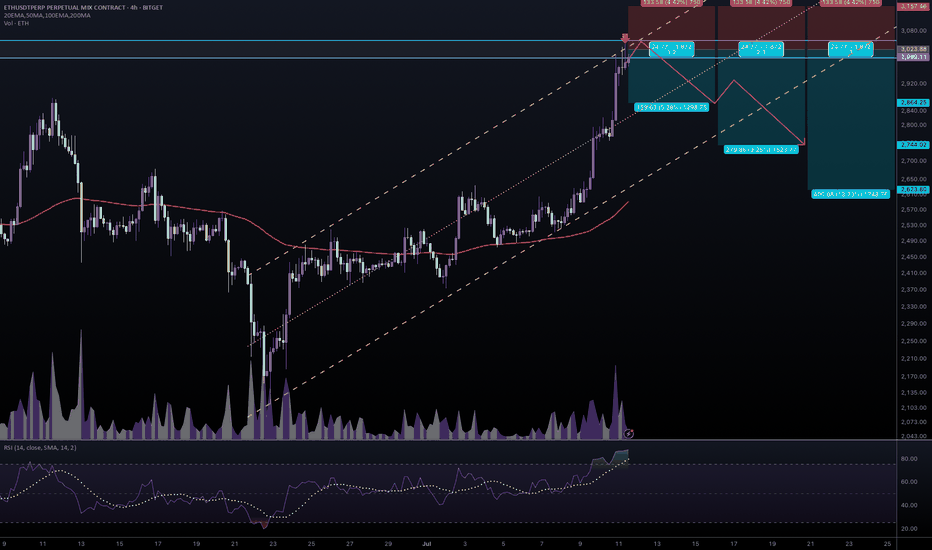Click the 40.00 RSI scale value

click(909, 505)
